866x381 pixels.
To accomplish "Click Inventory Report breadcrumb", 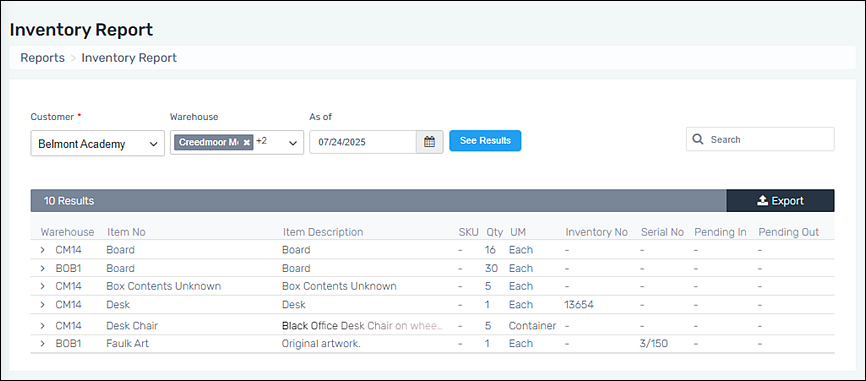I will tap(129, 58).
